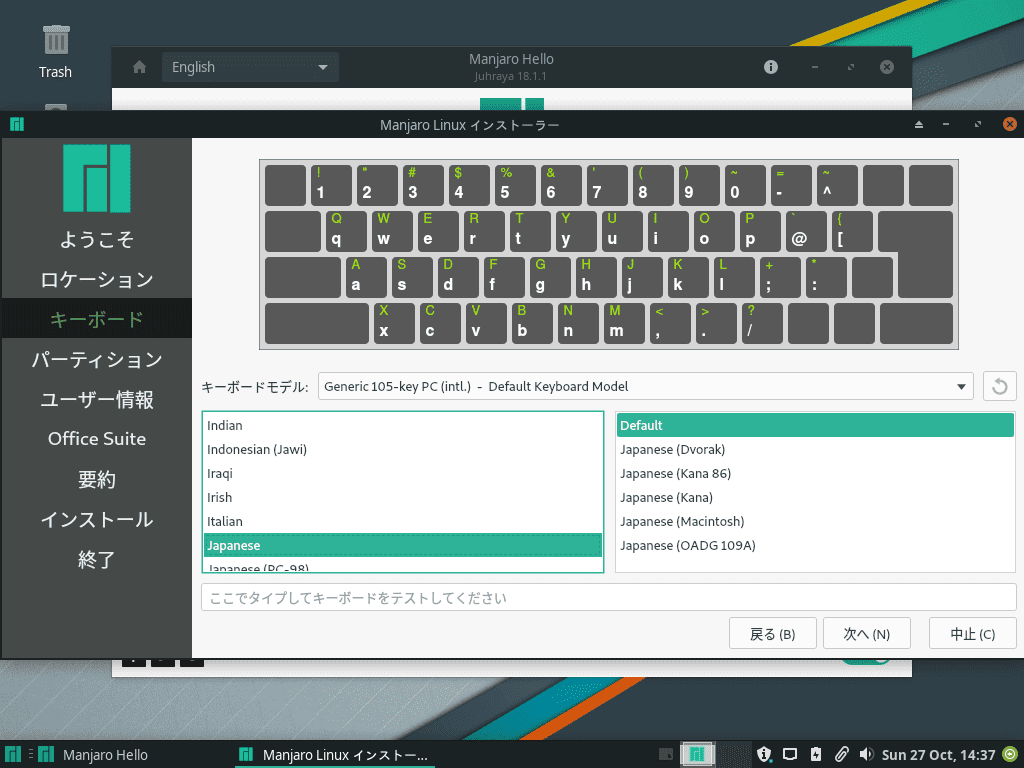Switch to the パーティション step in the sidebar
This screenshot has height=768, width=1024.
(x=96, y=359)
